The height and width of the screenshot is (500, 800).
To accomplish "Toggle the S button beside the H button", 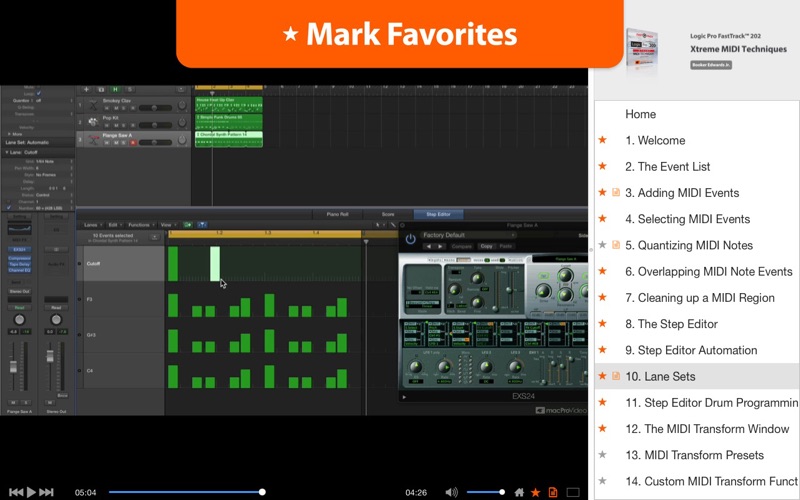I will coord(130,89).
